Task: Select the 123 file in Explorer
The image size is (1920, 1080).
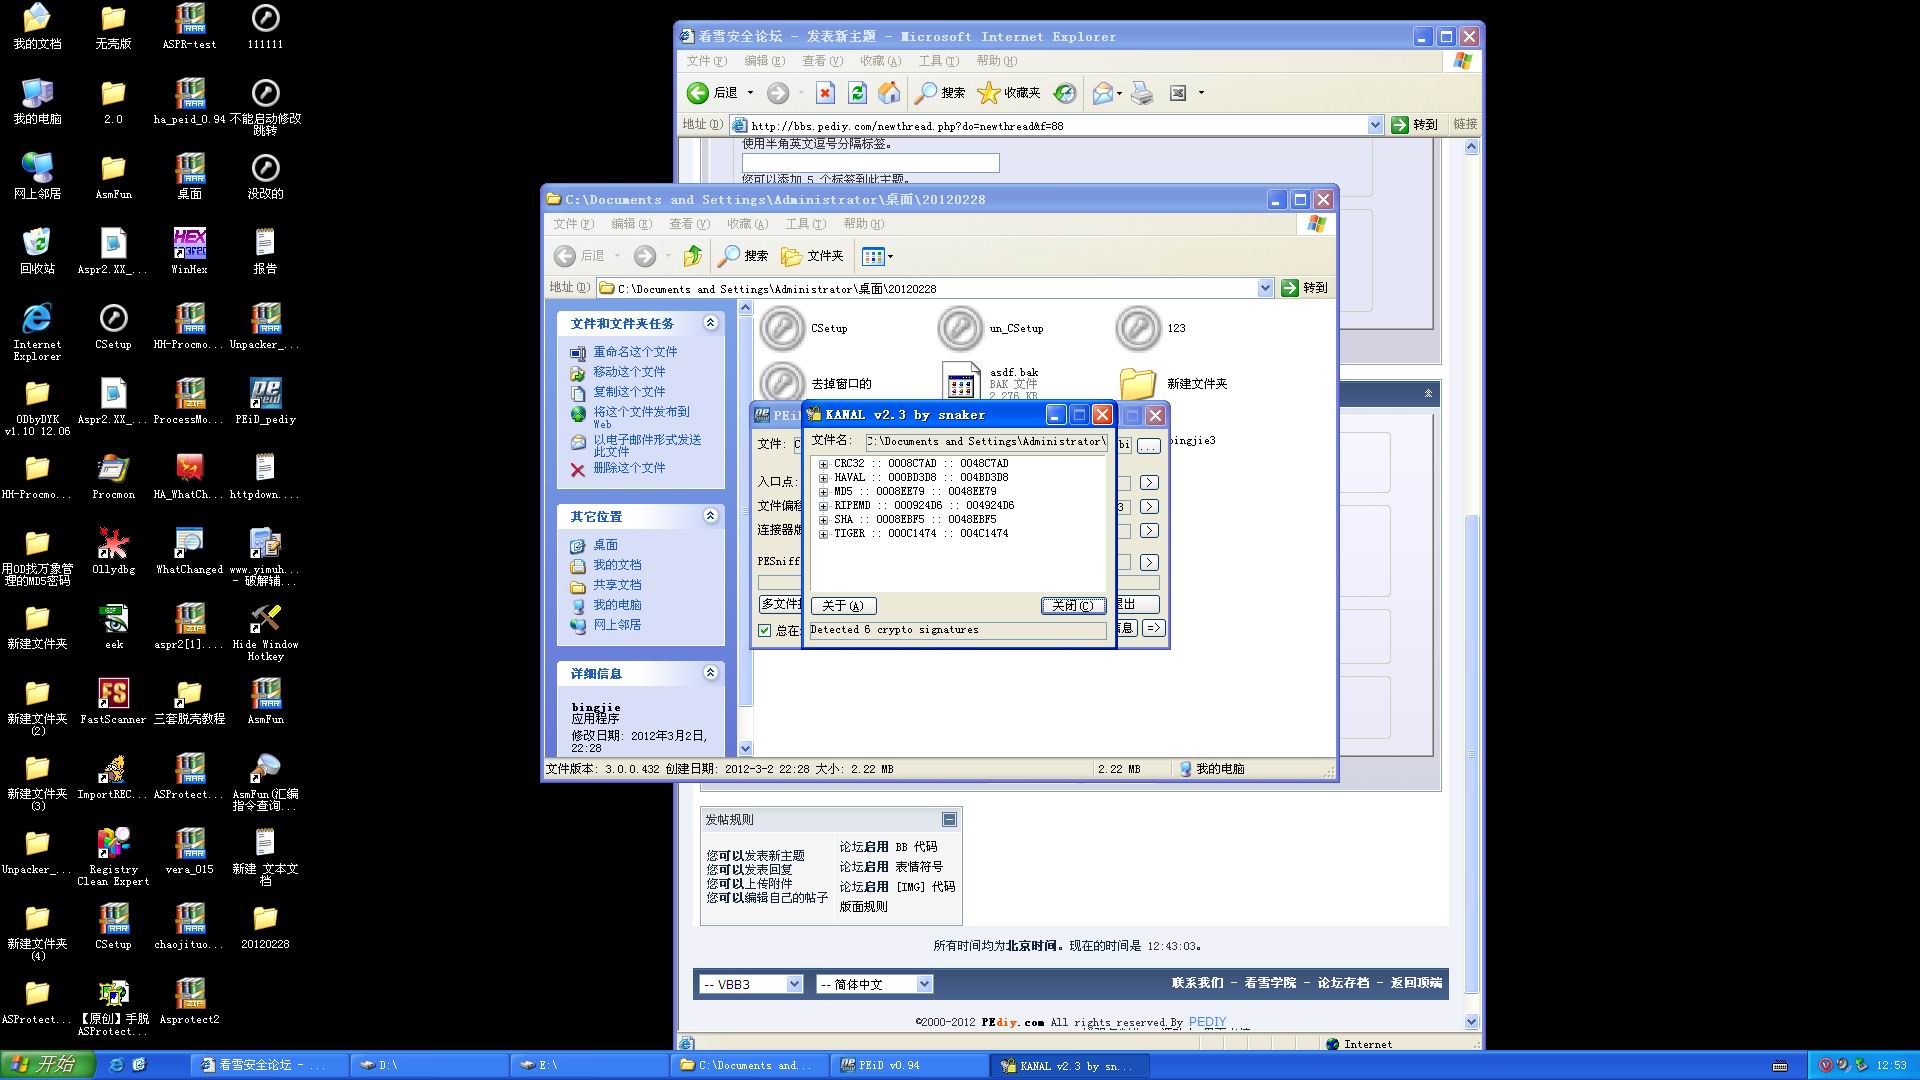Action: pyautogui.click(x=1151, y=328)
